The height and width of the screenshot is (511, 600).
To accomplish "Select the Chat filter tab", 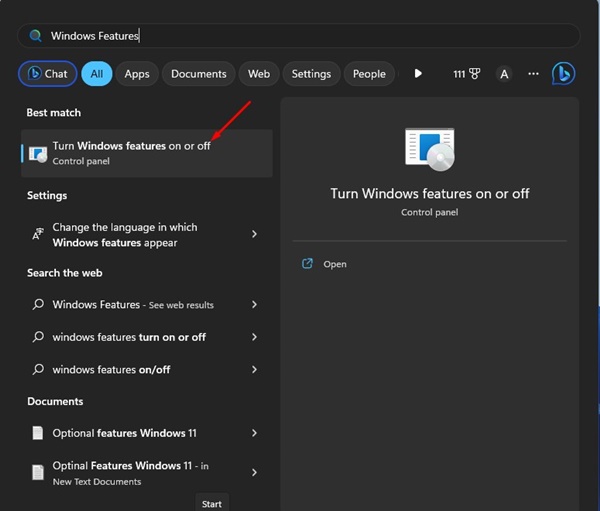I will (x=47, y=74).
